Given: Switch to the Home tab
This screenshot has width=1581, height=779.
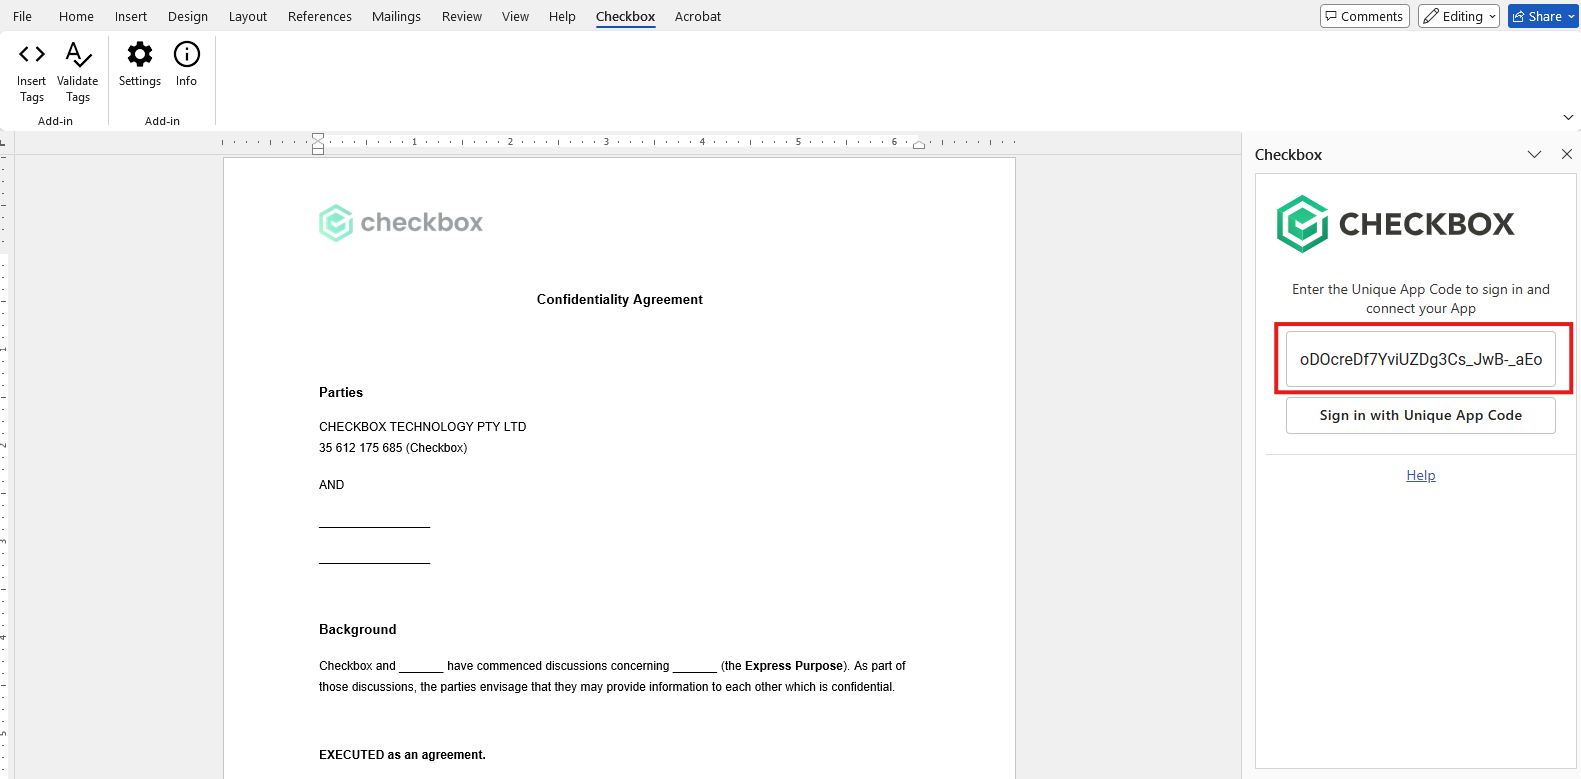Looking at the screenshot, I should [76, 16].
